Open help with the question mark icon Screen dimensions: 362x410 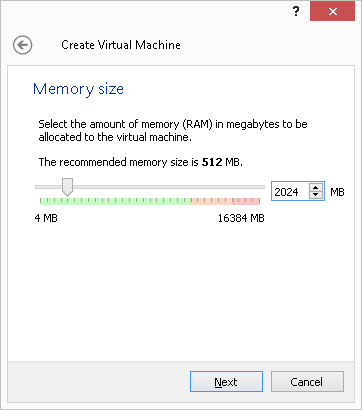pos(296,12)
